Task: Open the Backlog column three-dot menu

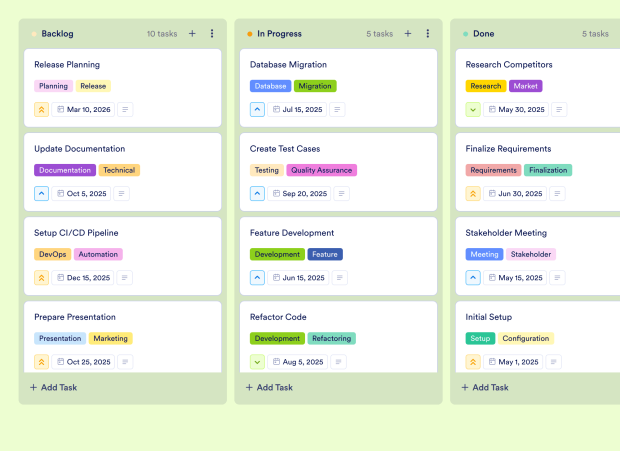Action: click(x=212, y=33)
